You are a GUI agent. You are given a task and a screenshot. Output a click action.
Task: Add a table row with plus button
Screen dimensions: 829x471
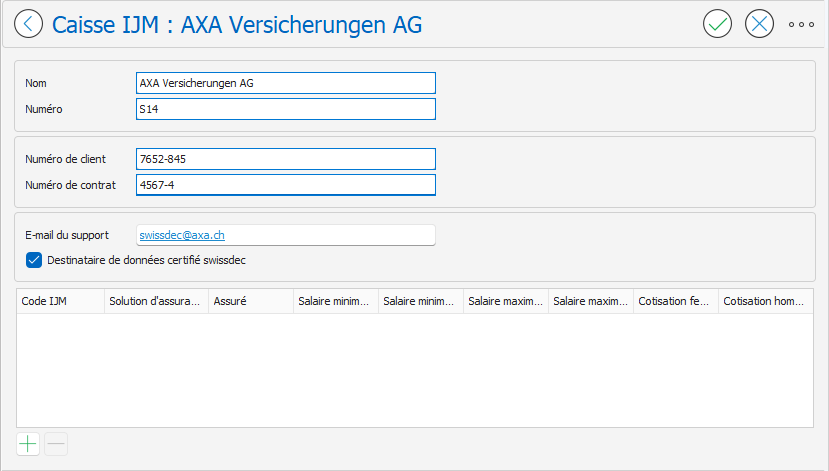[28, 444]
